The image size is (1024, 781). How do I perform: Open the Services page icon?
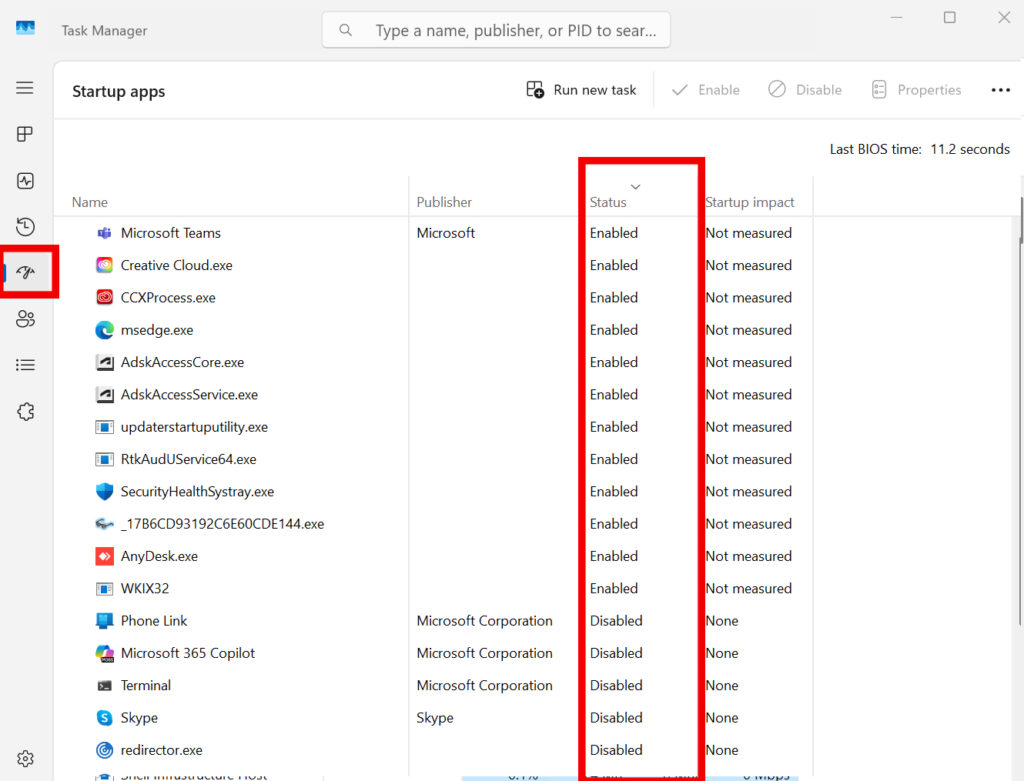pyautogui.click(x=25, y=412)
